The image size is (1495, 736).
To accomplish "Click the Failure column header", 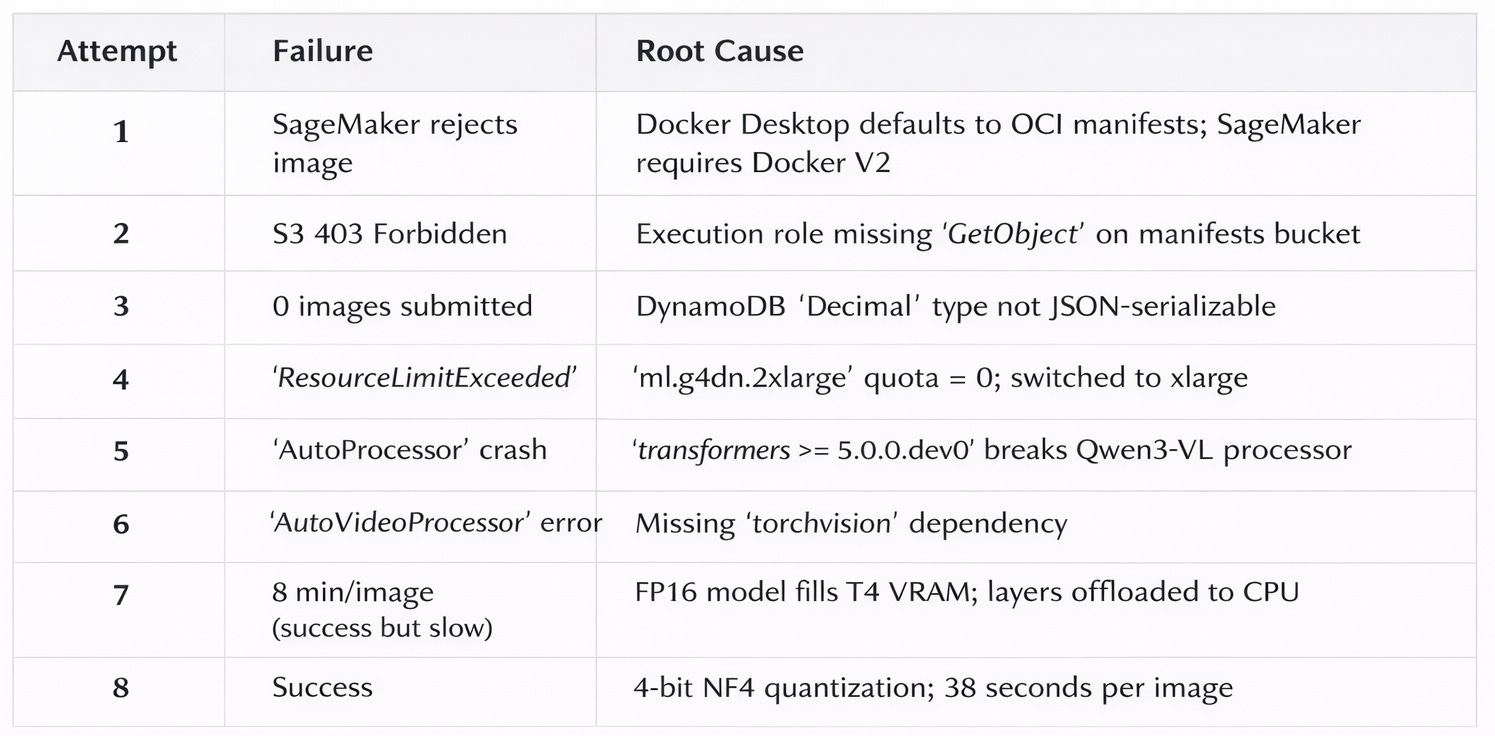I will [322, 51].
